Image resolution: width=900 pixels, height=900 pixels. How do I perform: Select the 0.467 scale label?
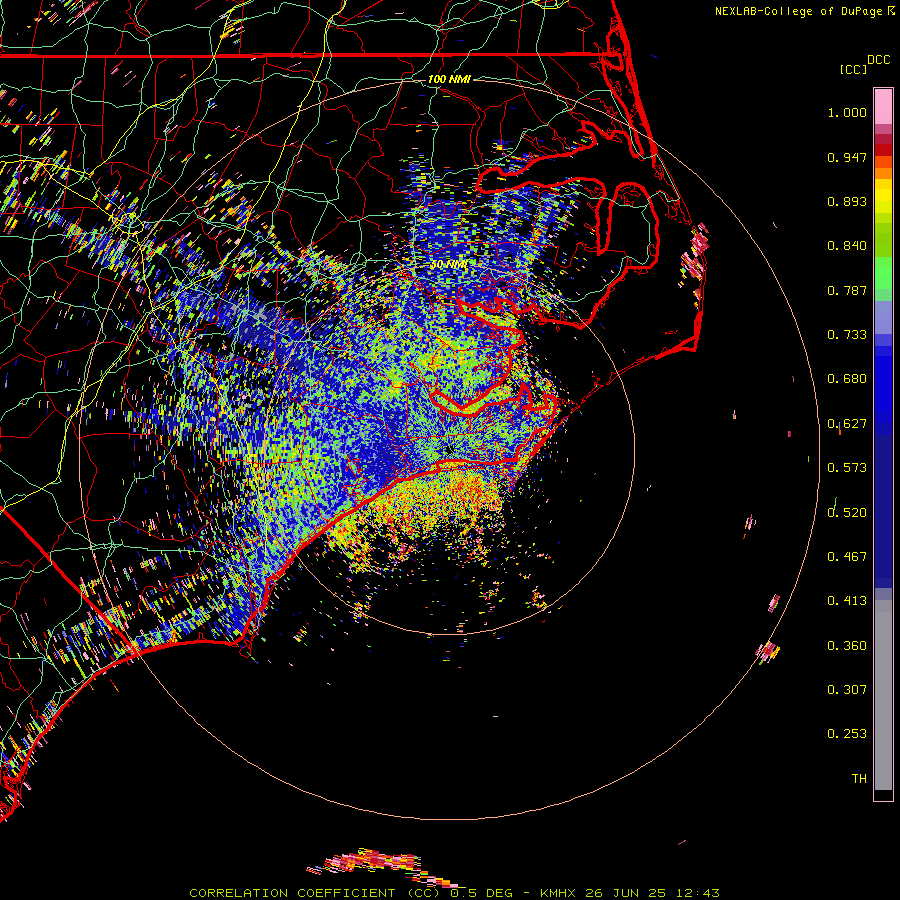(847, 557)
